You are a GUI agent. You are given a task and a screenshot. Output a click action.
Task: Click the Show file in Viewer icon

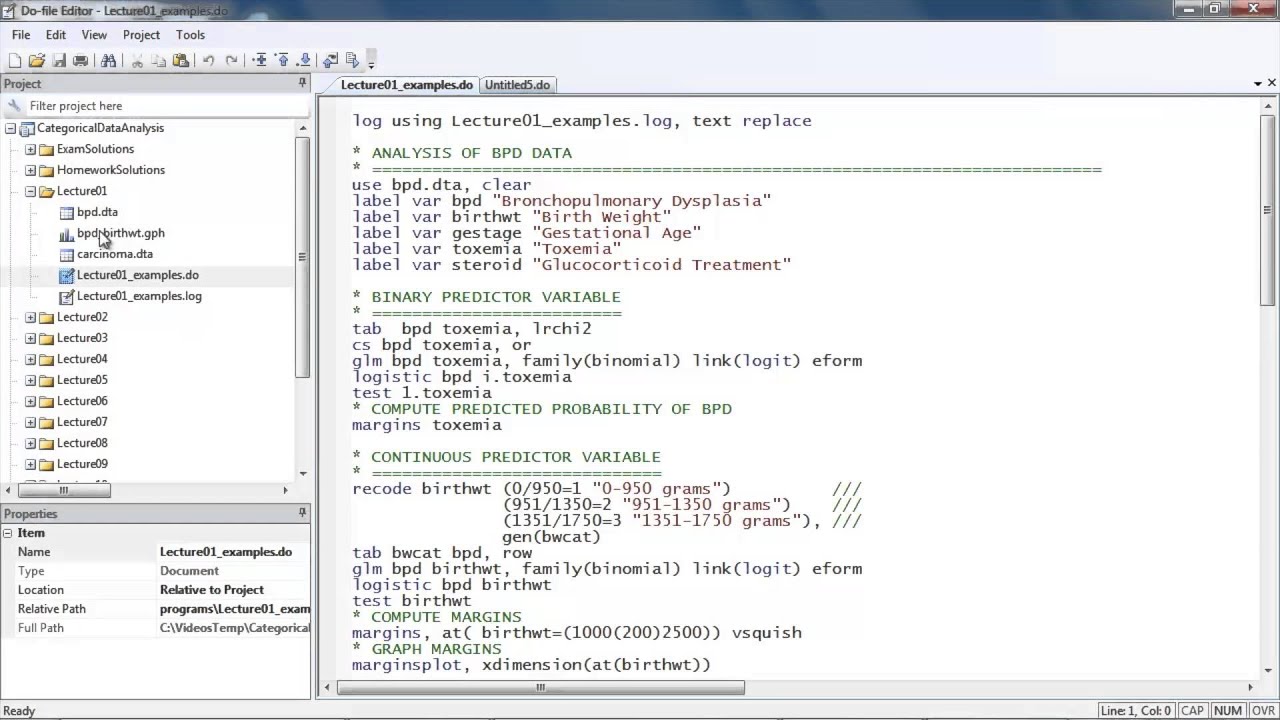[331, 61]
